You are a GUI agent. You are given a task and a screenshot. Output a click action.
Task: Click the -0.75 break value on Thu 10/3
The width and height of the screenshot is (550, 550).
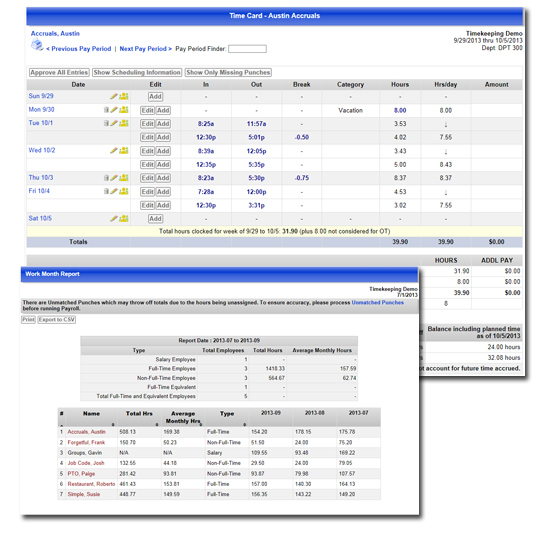(302, 178)
